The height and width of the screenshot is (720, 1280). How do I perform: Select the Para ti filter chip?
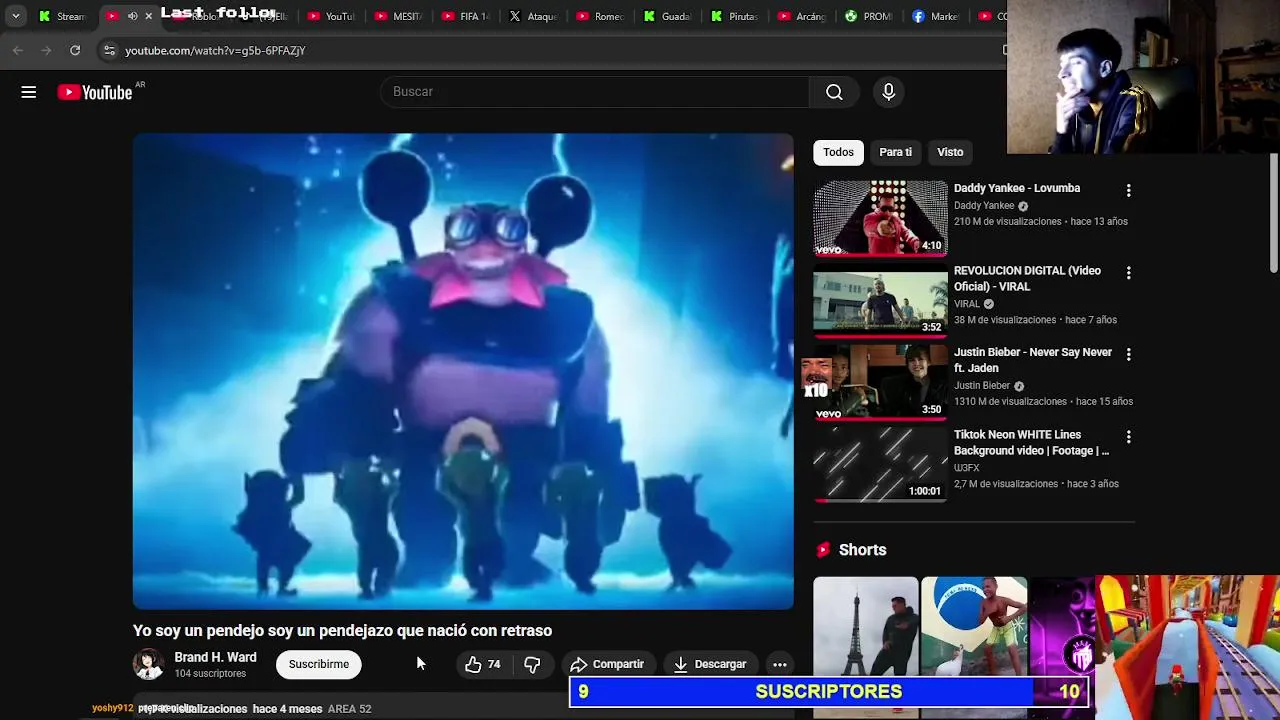coord(895,152)
